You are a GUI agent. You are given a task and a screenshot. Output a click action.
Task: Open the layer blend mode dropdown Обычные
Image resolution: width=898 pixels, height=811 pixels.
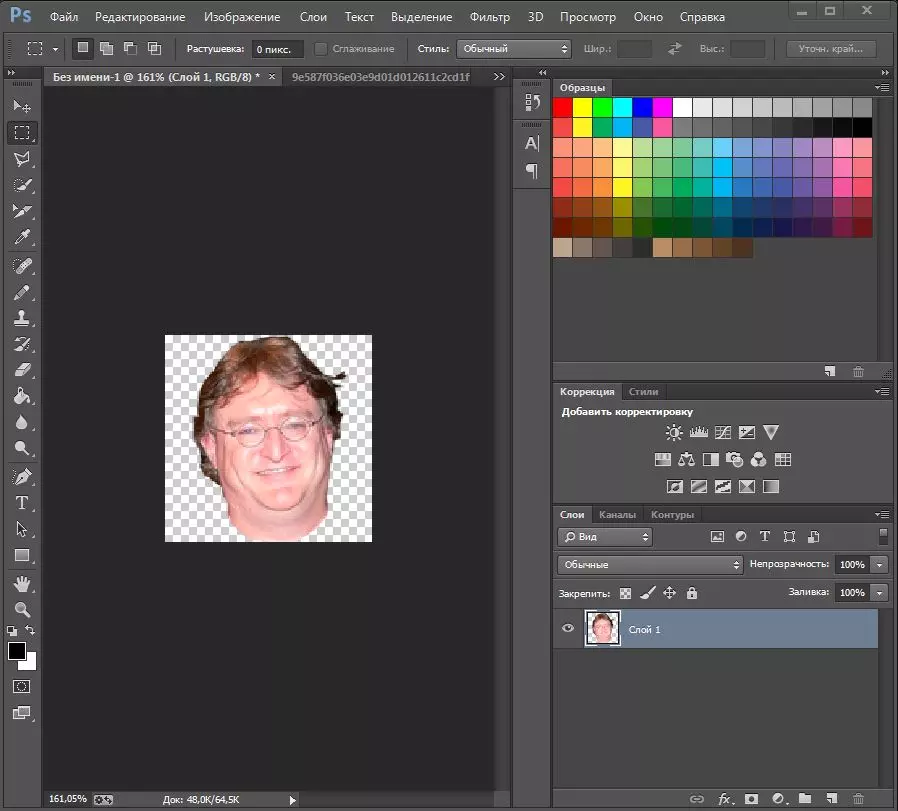click(x=651, y=565)
